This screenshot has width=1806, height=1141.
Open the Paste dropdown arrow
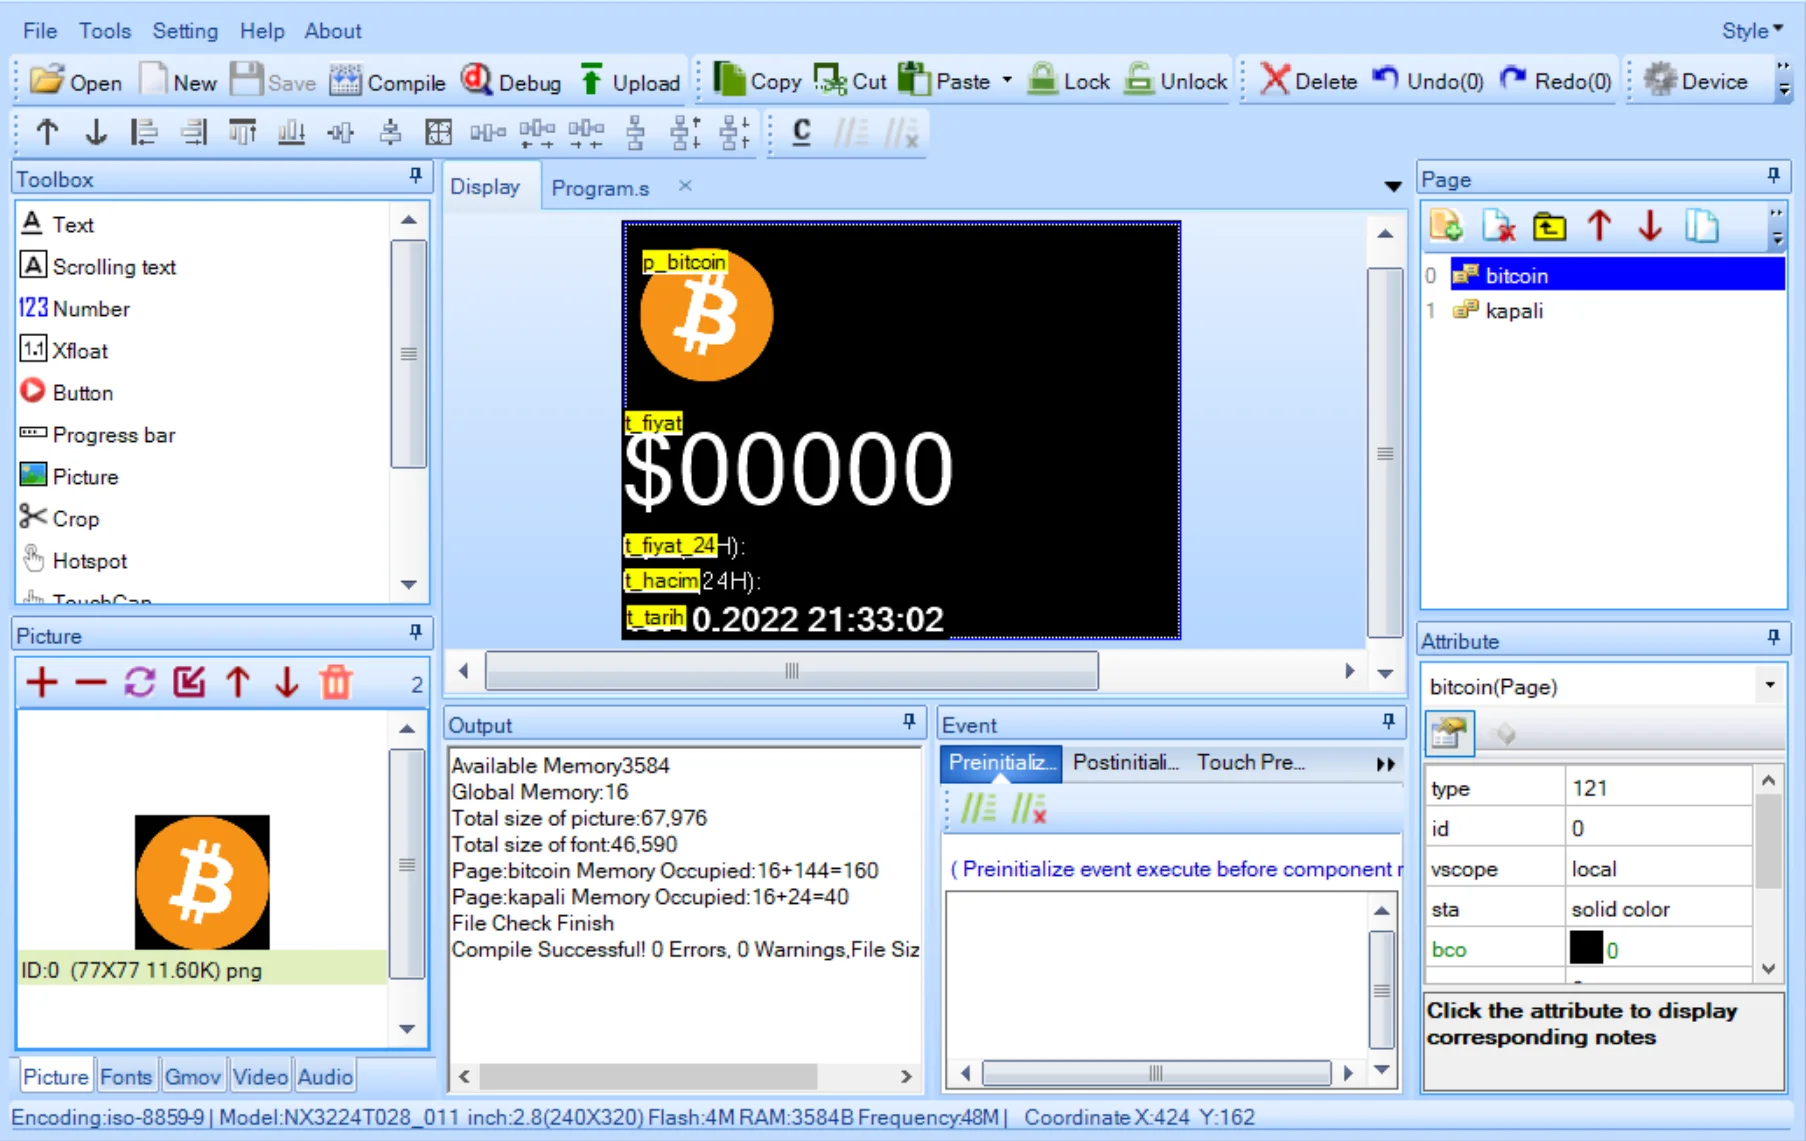point(1007,81)
